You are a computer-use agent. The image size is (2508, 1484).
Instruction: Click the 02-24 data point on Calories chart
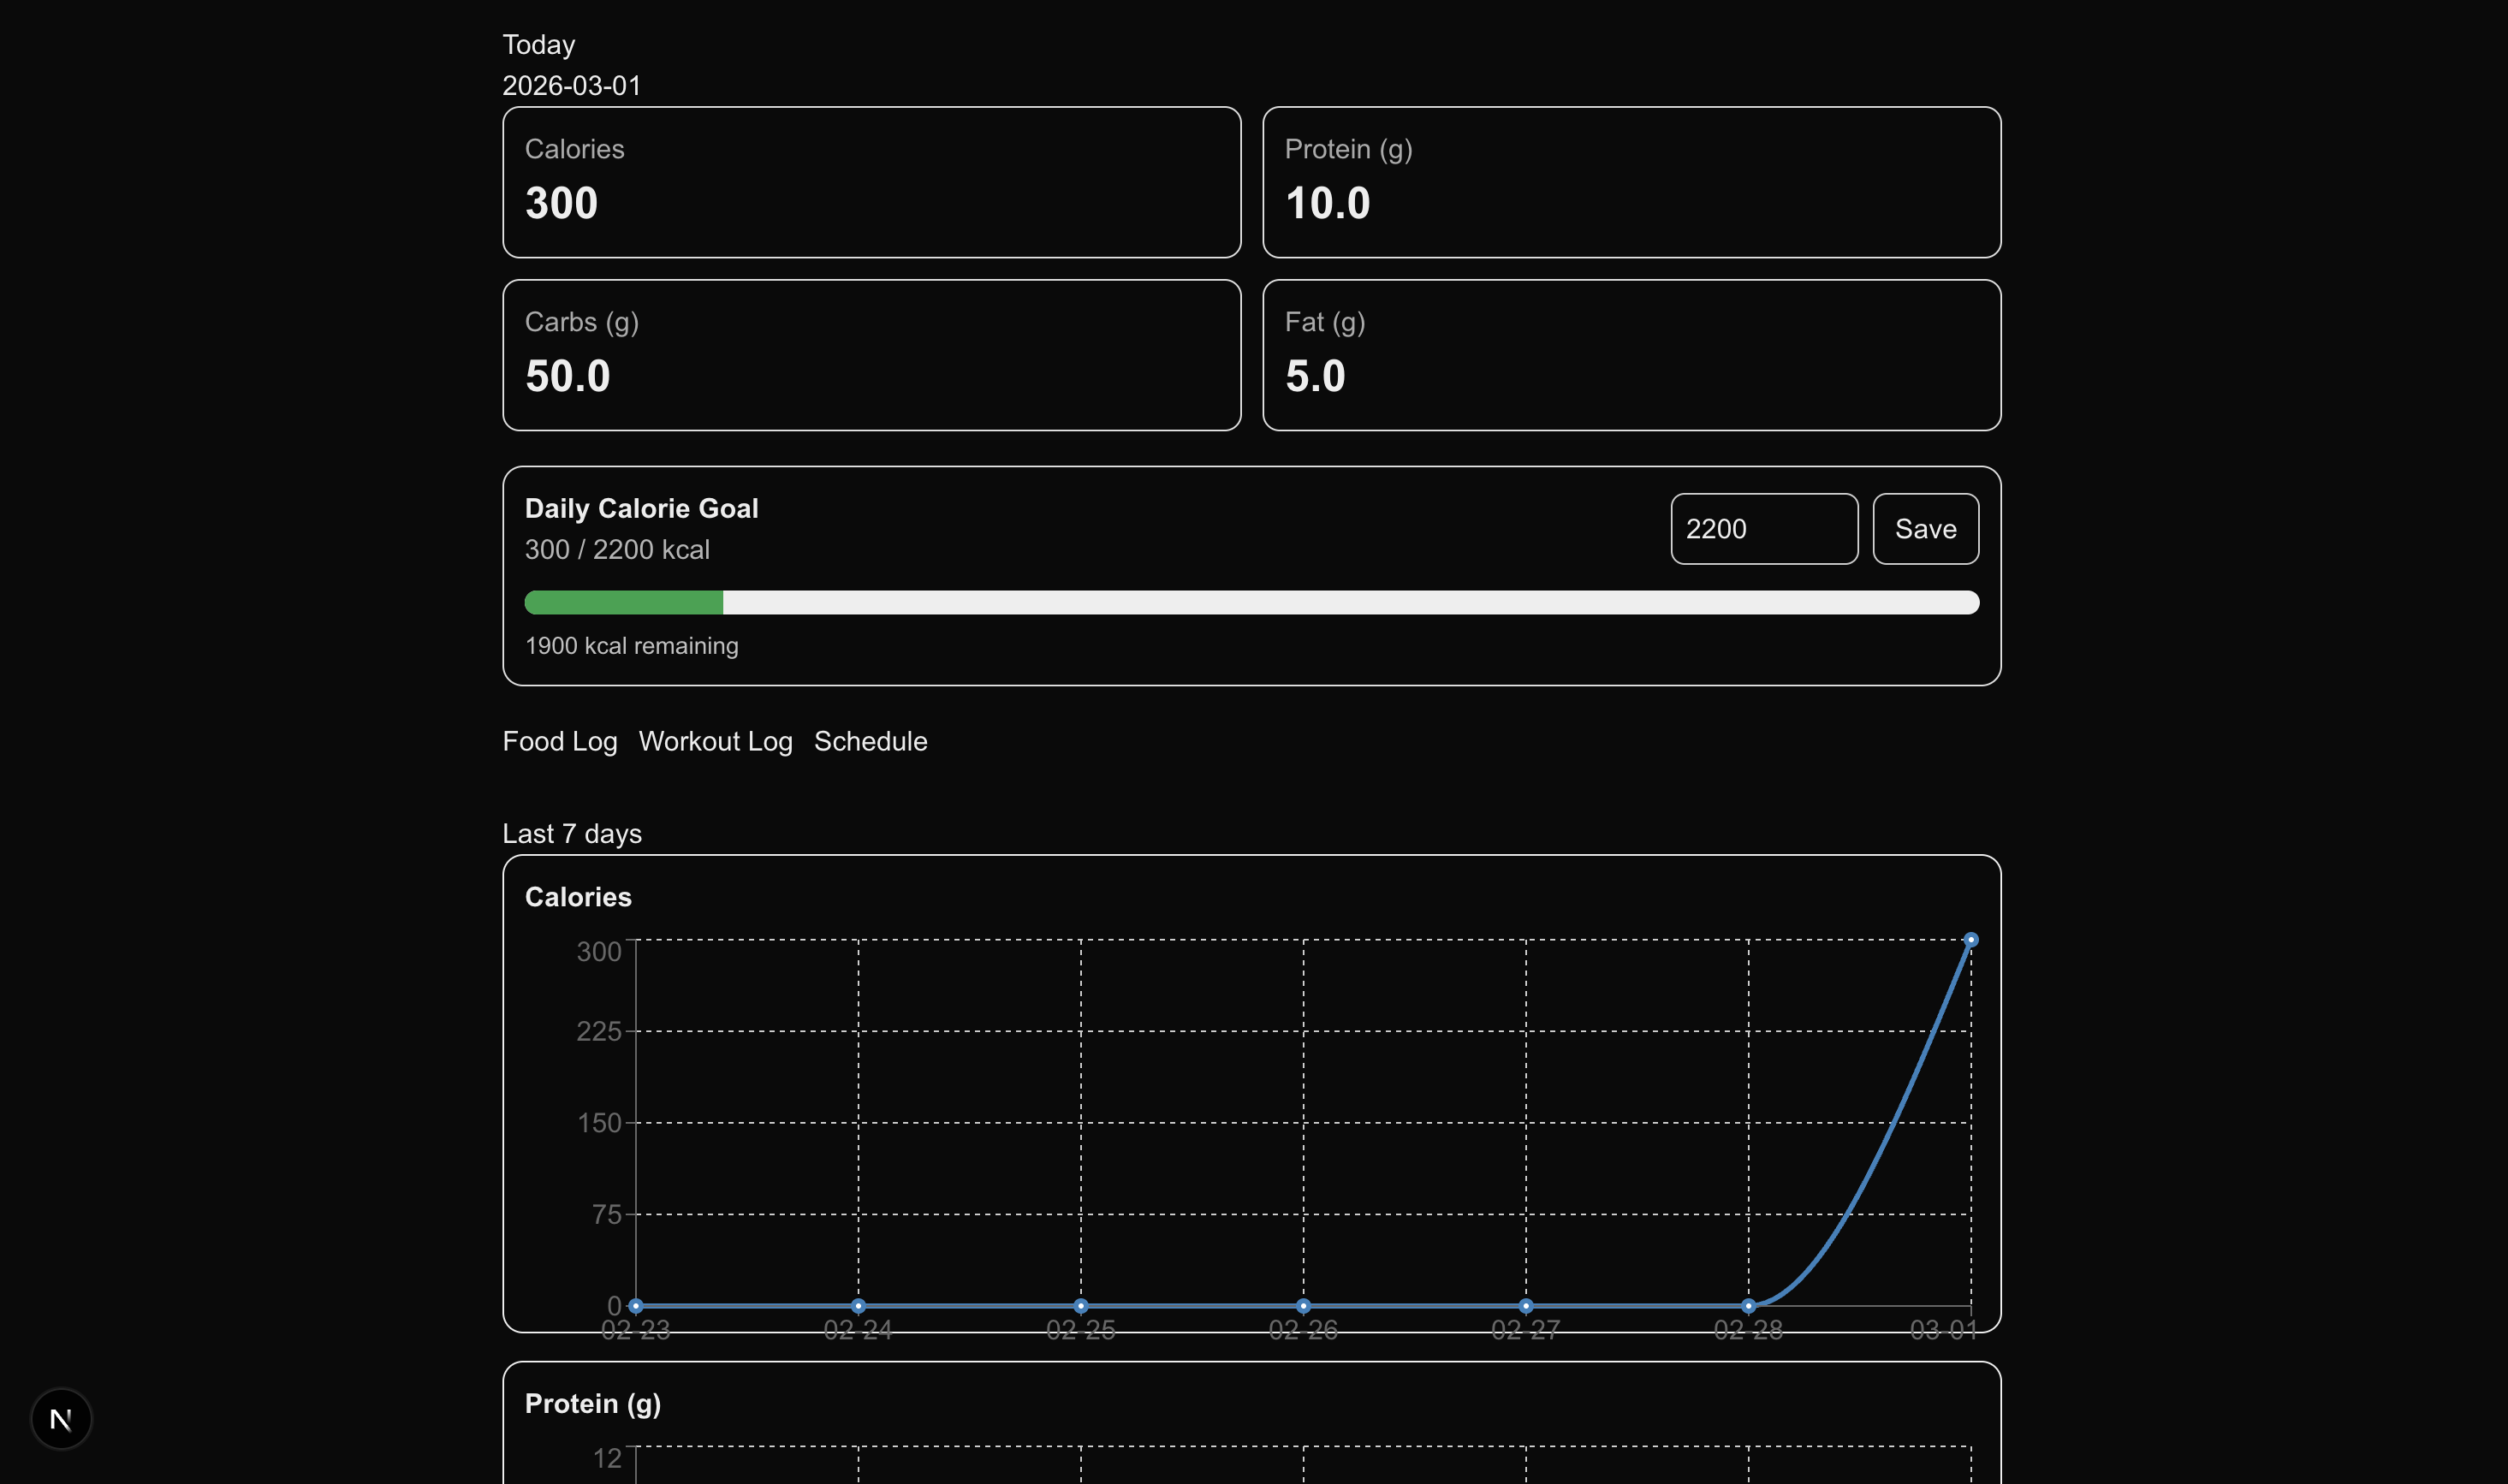coord(858,1306)
